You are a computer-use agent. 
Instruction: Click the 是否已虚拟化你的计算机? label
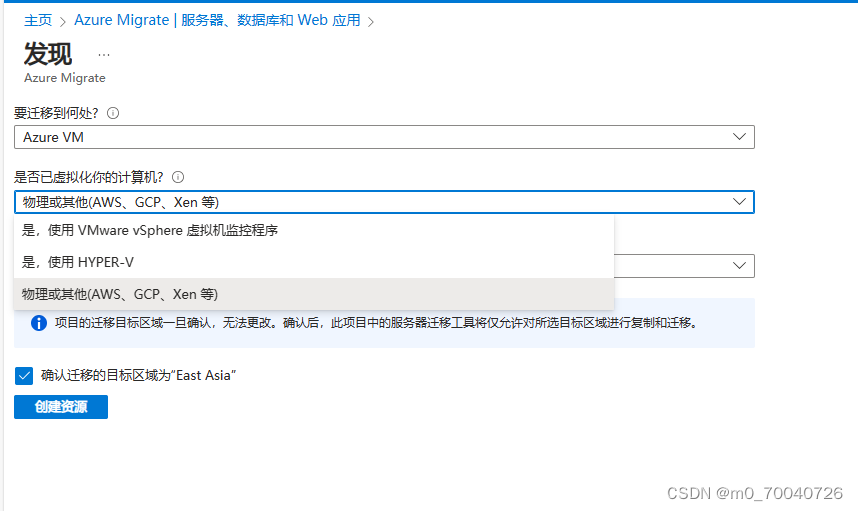89,177
